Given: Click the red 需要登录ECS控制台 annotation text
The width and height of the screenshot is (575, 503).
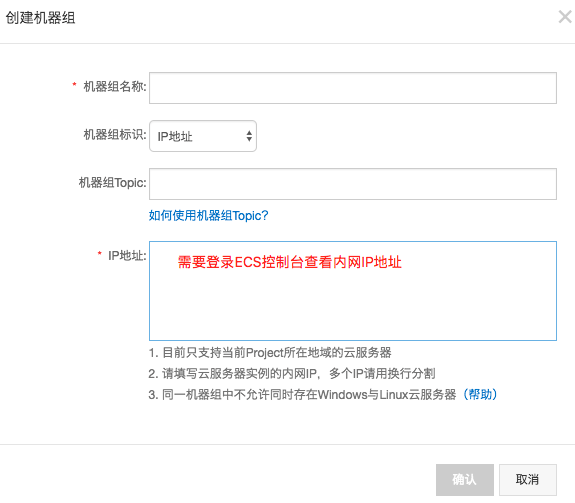Looking at the screenshot, I should tap(290, 262).
